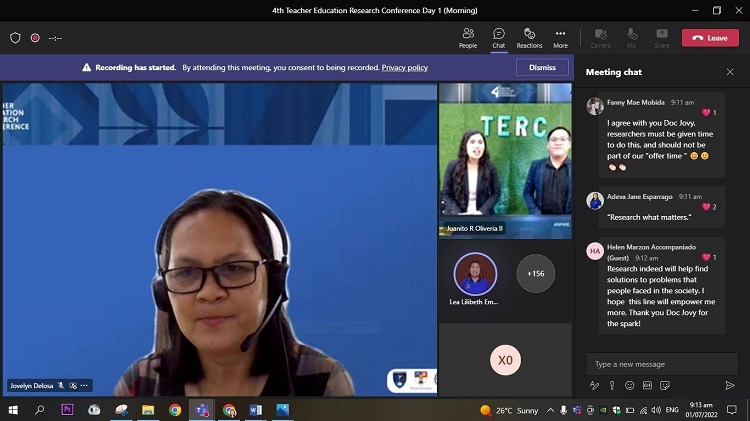The width and height of the screenshot is (750, 421).
Task: Open more options next to Jovelyn Delosa
Action: coord(84,385)
